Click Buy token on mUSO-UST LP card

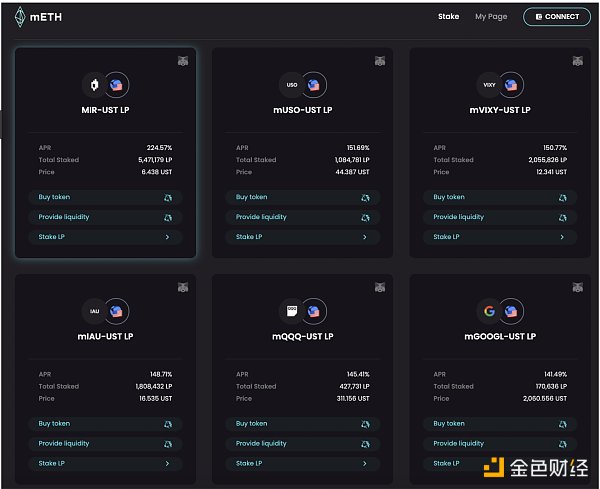tap(303, 197)
